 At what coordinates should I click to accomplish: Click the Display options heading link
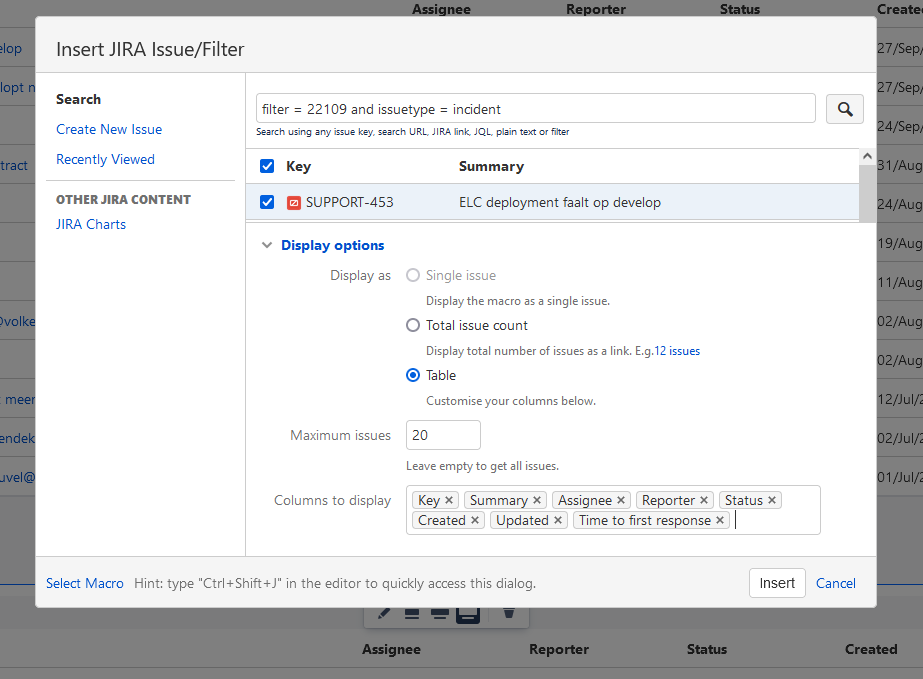[333, 245]
